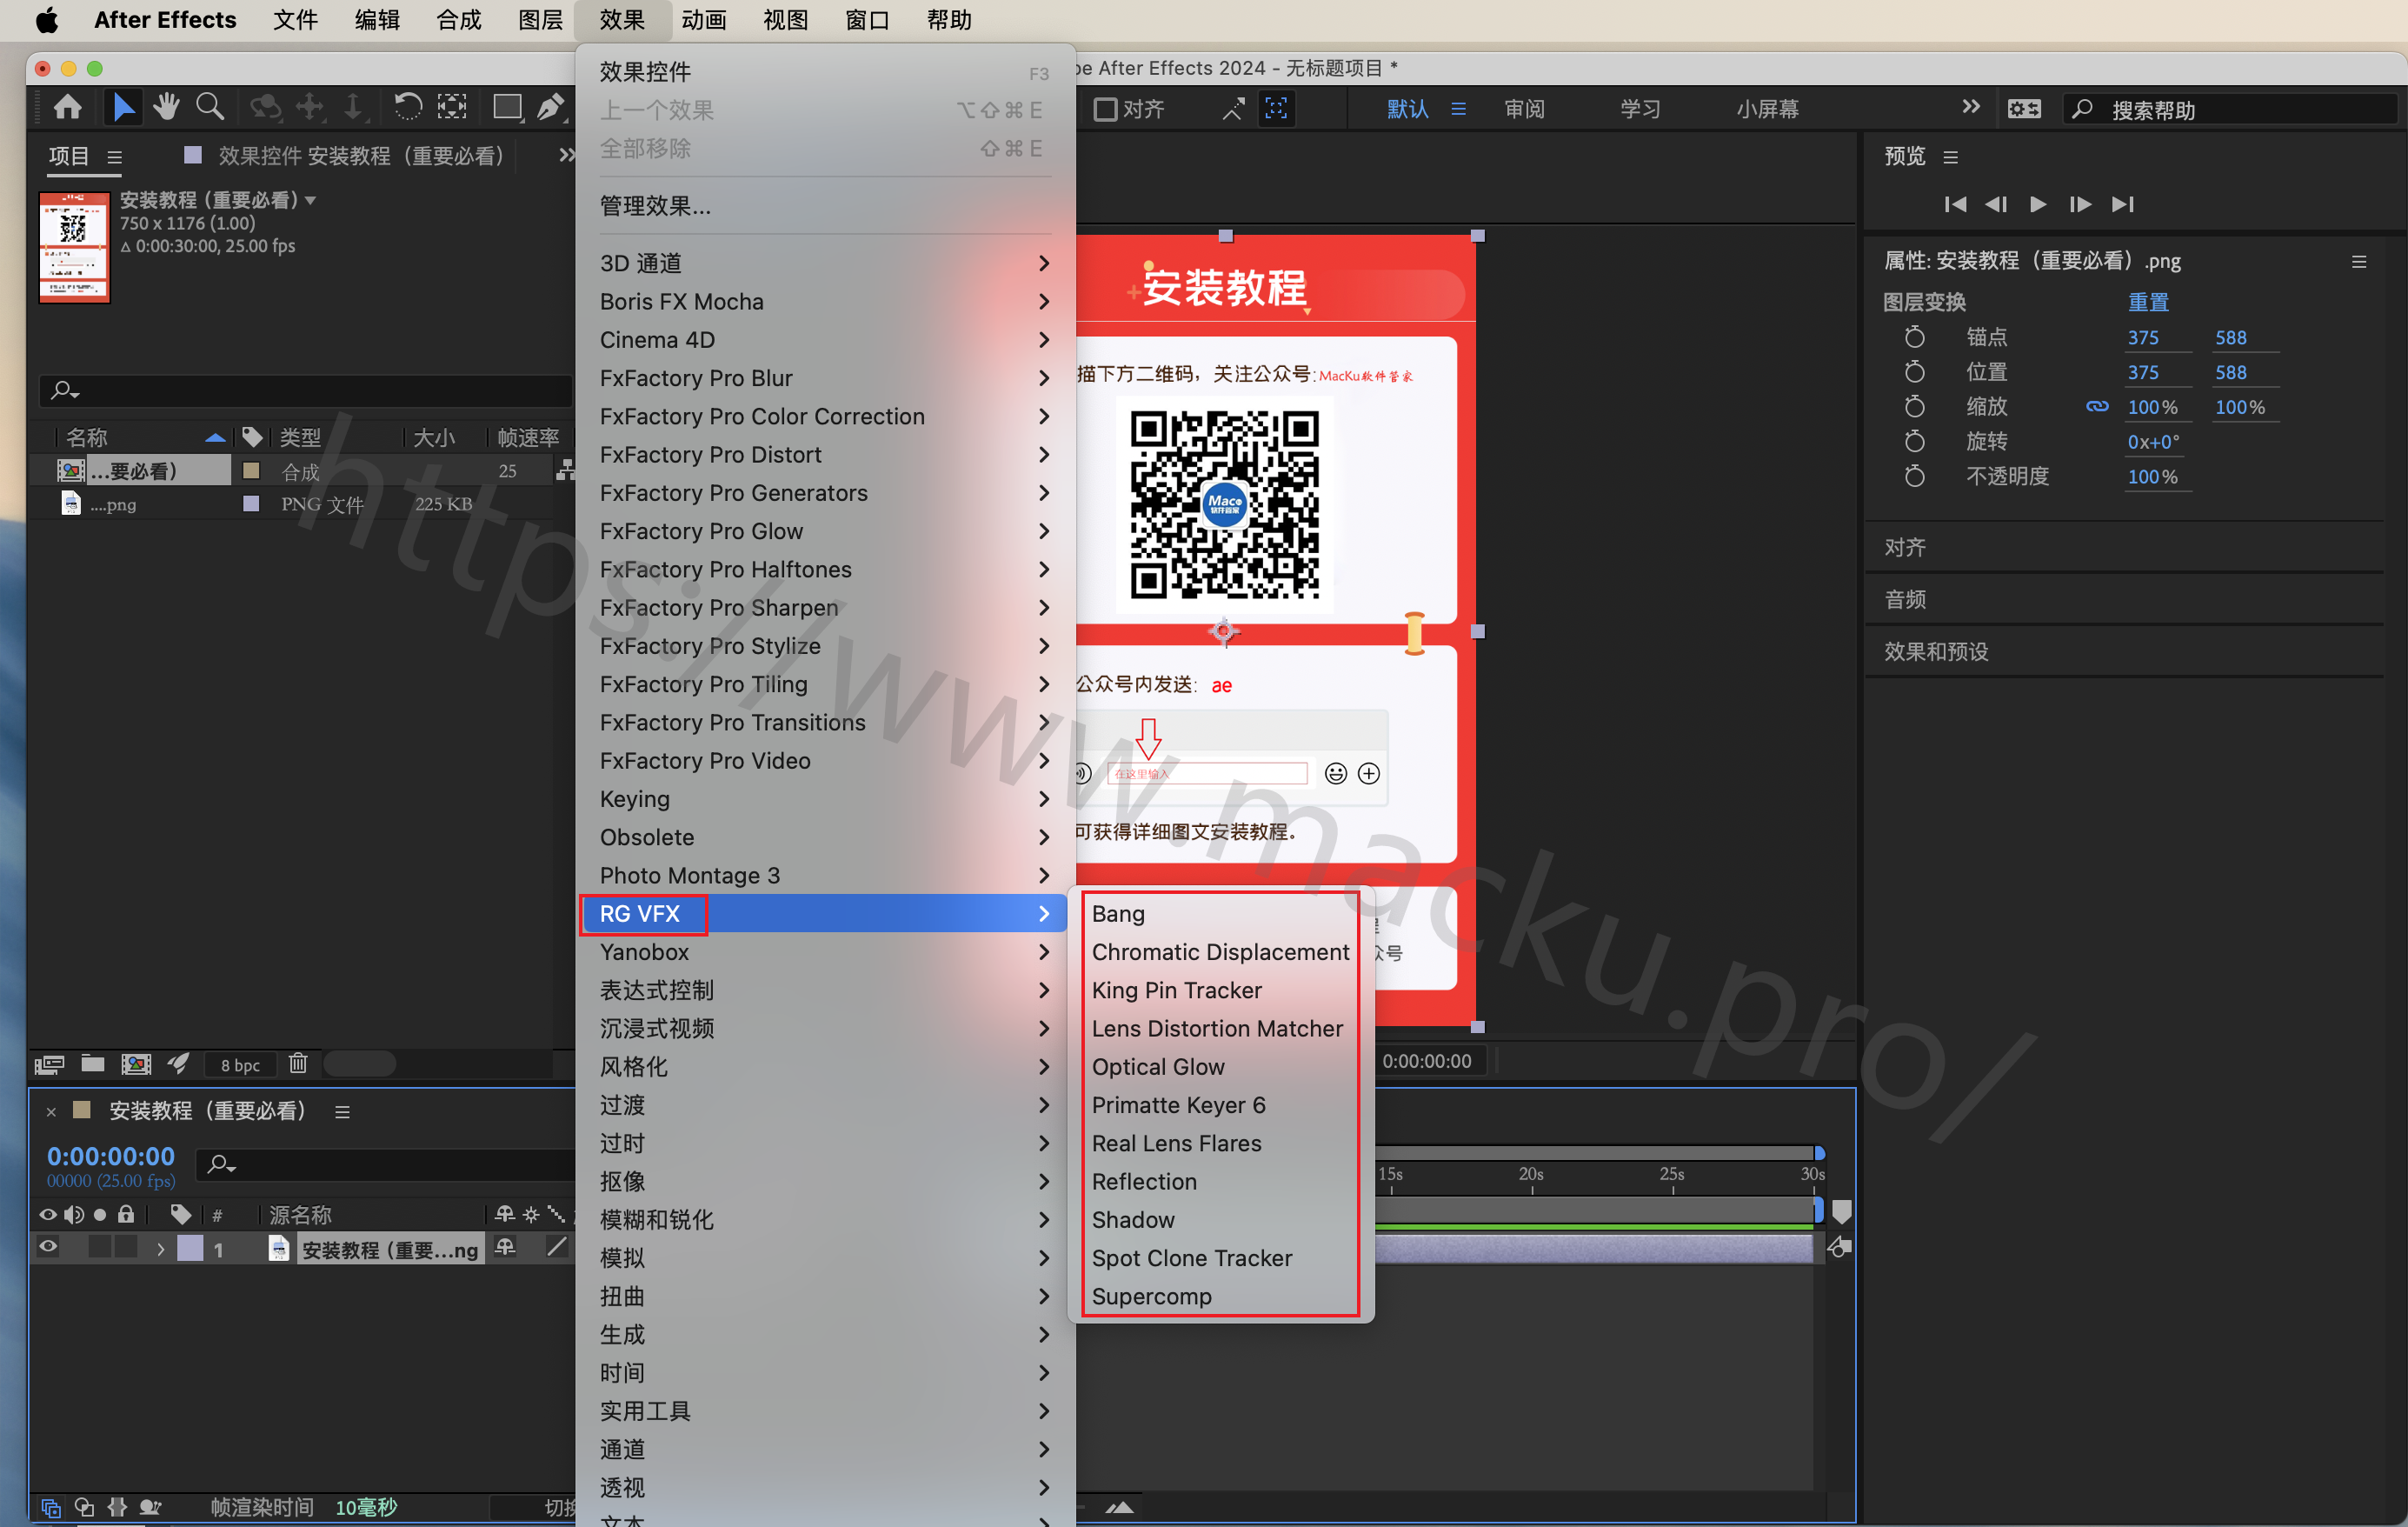Select the Zoom magnifier tool
This screenshot has width=2408, height=1527.
(x=210, y=107)
